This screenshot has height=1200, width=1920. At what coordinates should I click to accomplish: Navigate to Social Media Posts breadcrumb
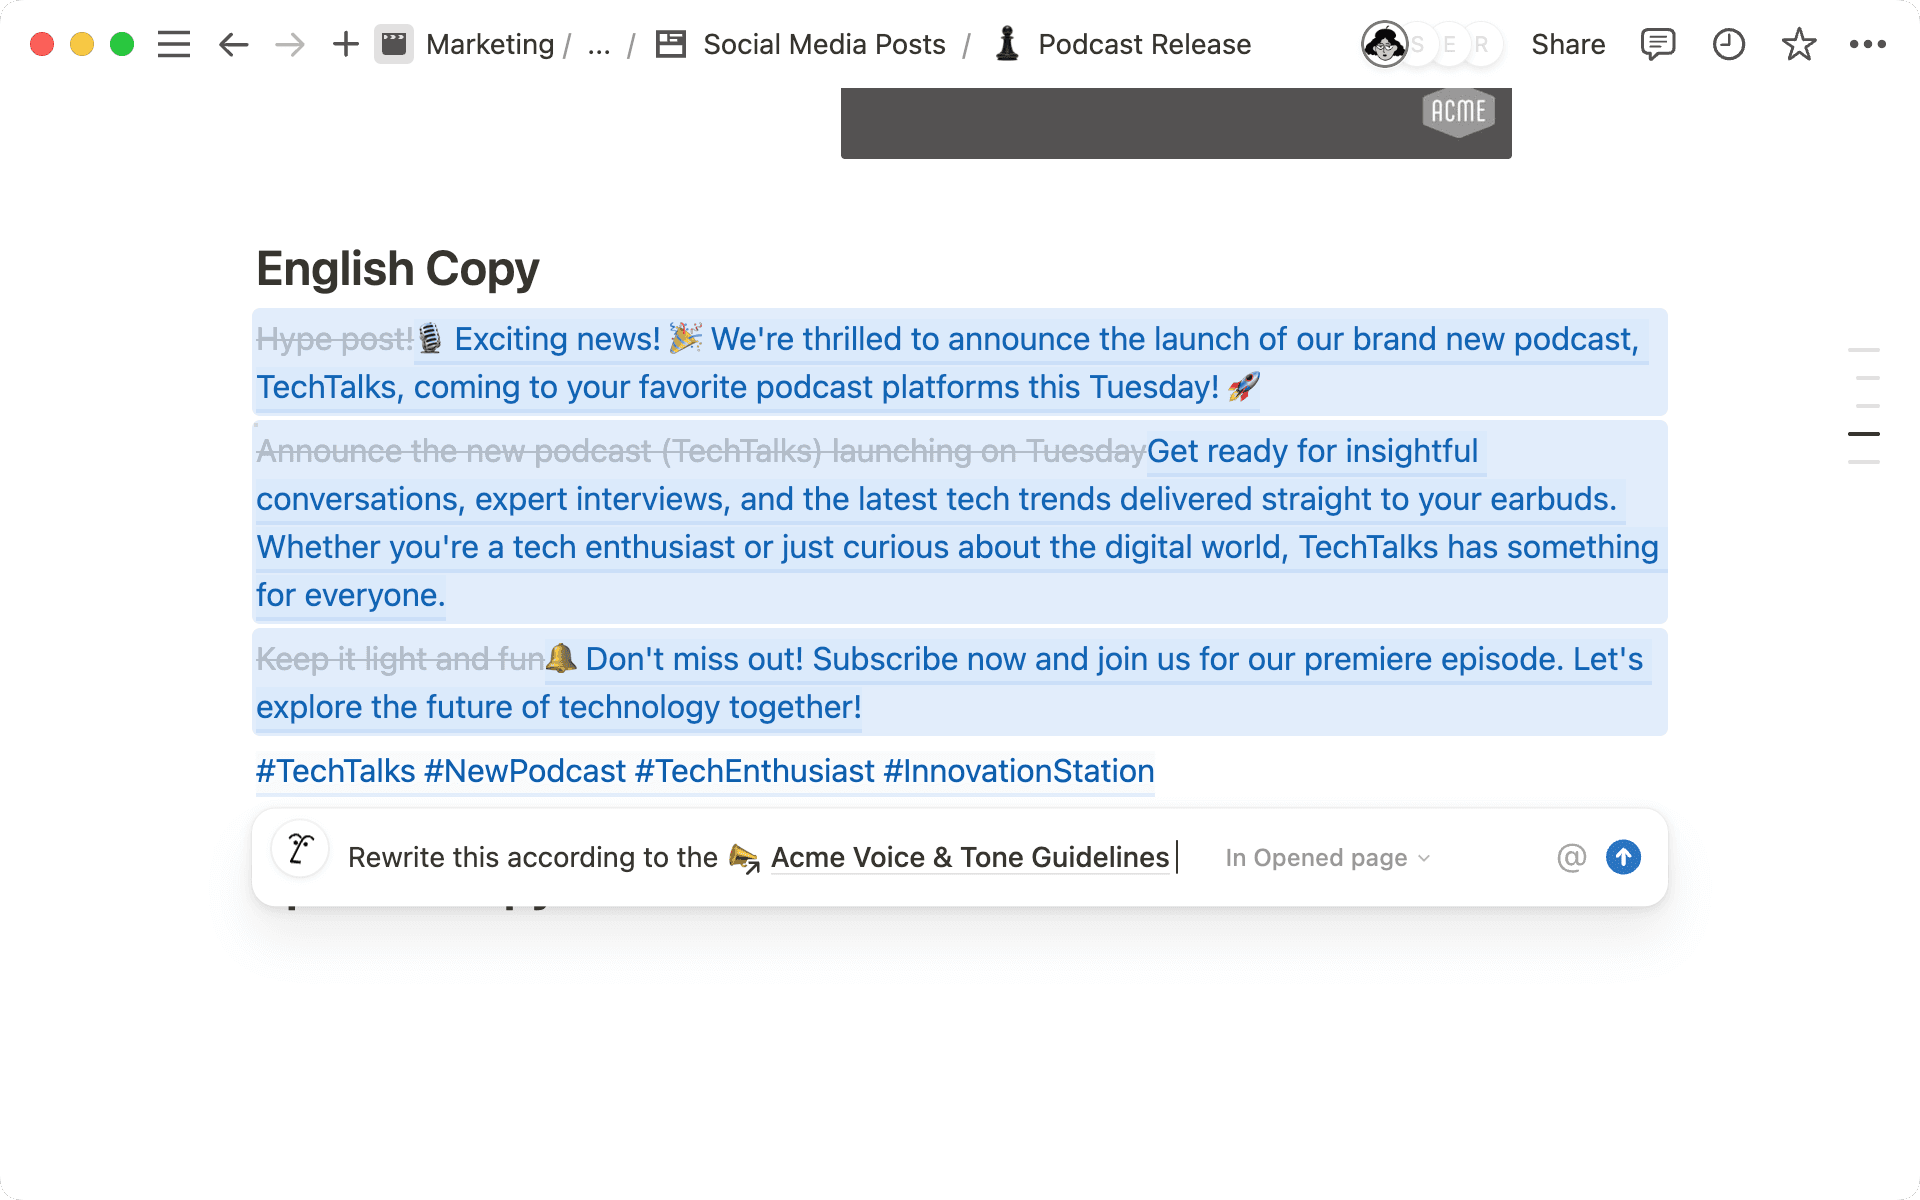pyautogui.click(x=823, y=44)
